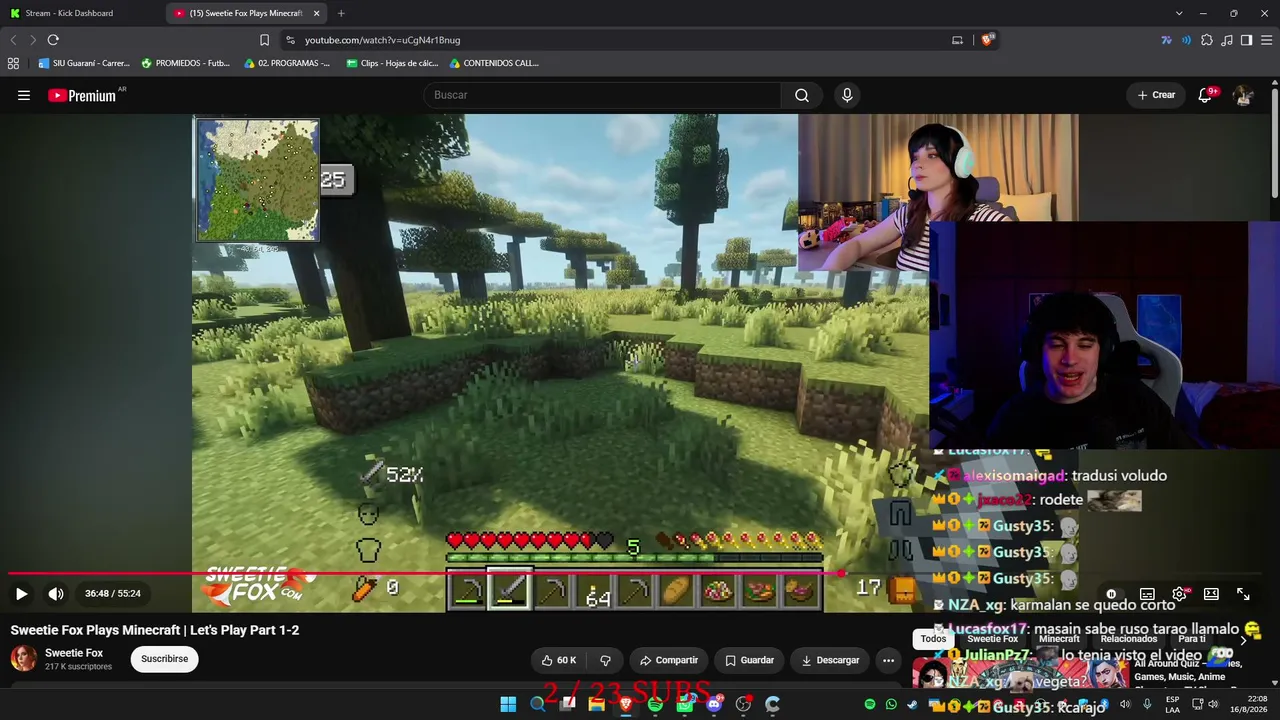Select the Relacionados filter chip
This screenshot has height=720, width=1280.
(x=1129, y=639)
